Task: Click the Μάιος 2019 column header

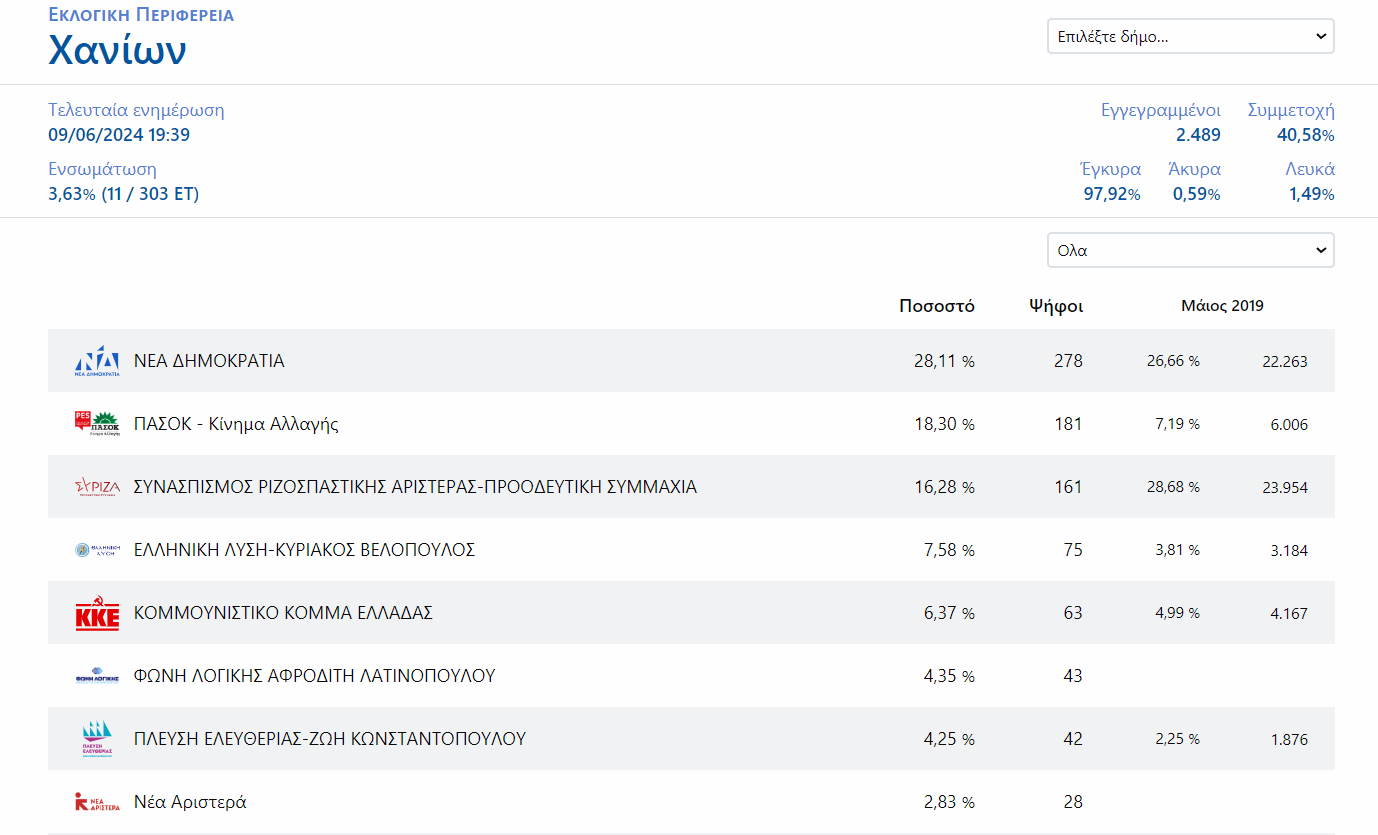Action: tap(1222, 306)
